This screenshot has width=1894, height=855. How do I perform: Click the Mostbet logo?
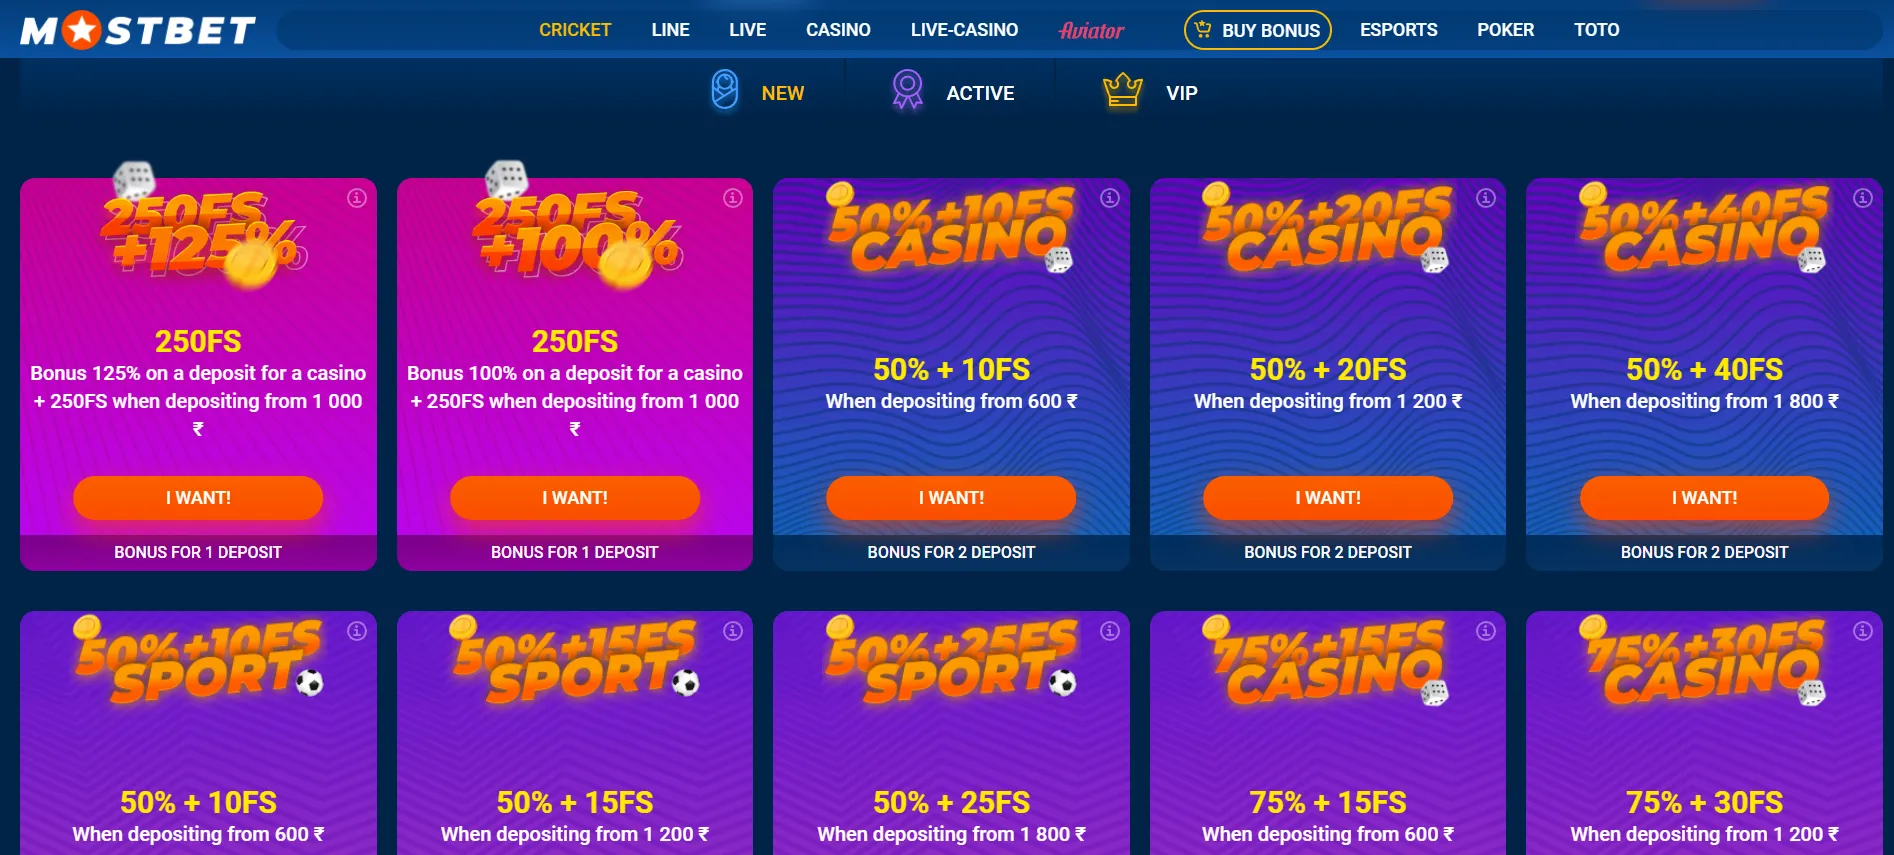tap(138, 30)
